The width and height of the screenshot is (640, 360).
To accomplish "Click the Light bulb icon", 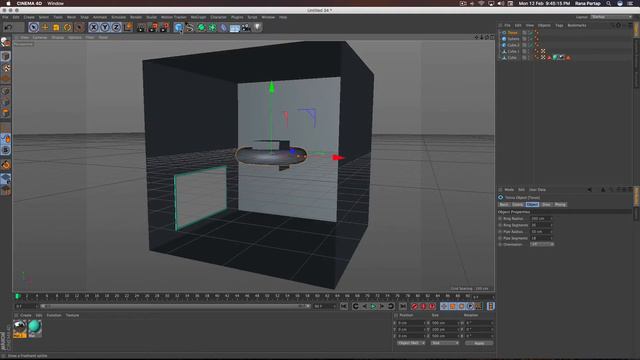I will (x=257, y=27).
